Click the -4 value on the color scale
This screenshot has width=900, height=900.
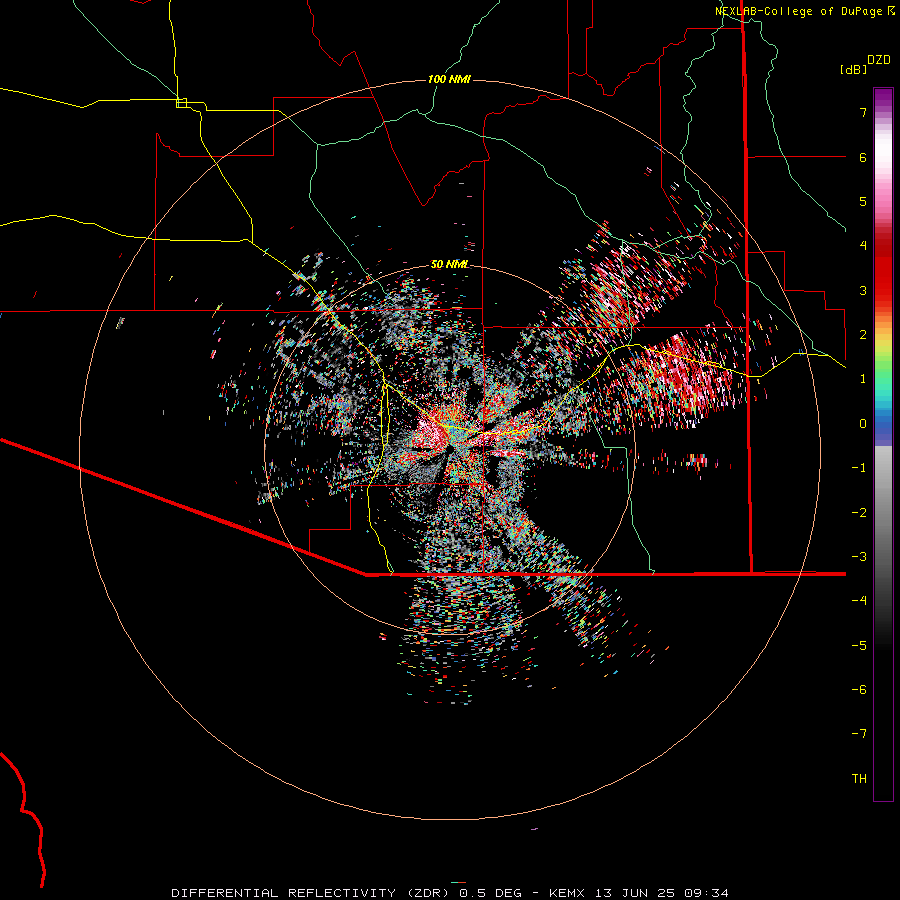pos(859,600)
